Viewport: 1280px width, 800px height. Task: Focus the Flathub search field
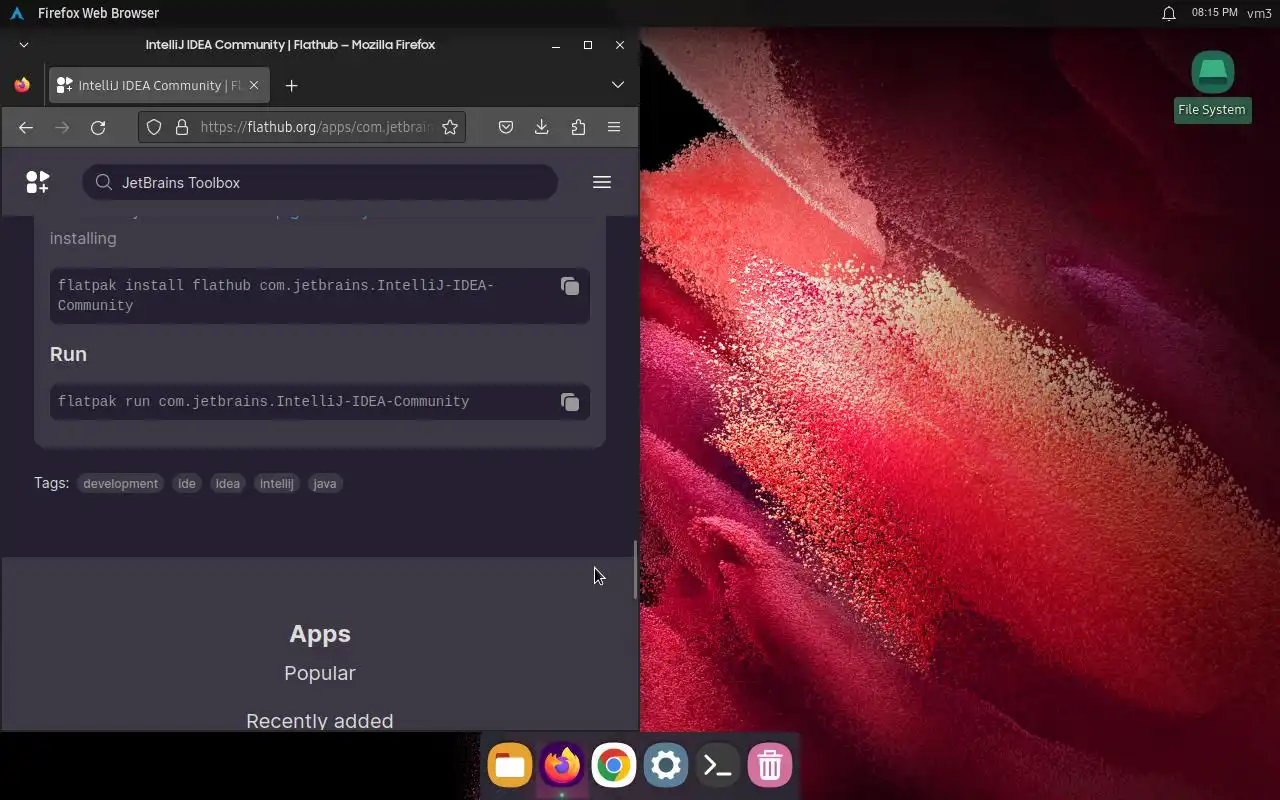320,182
